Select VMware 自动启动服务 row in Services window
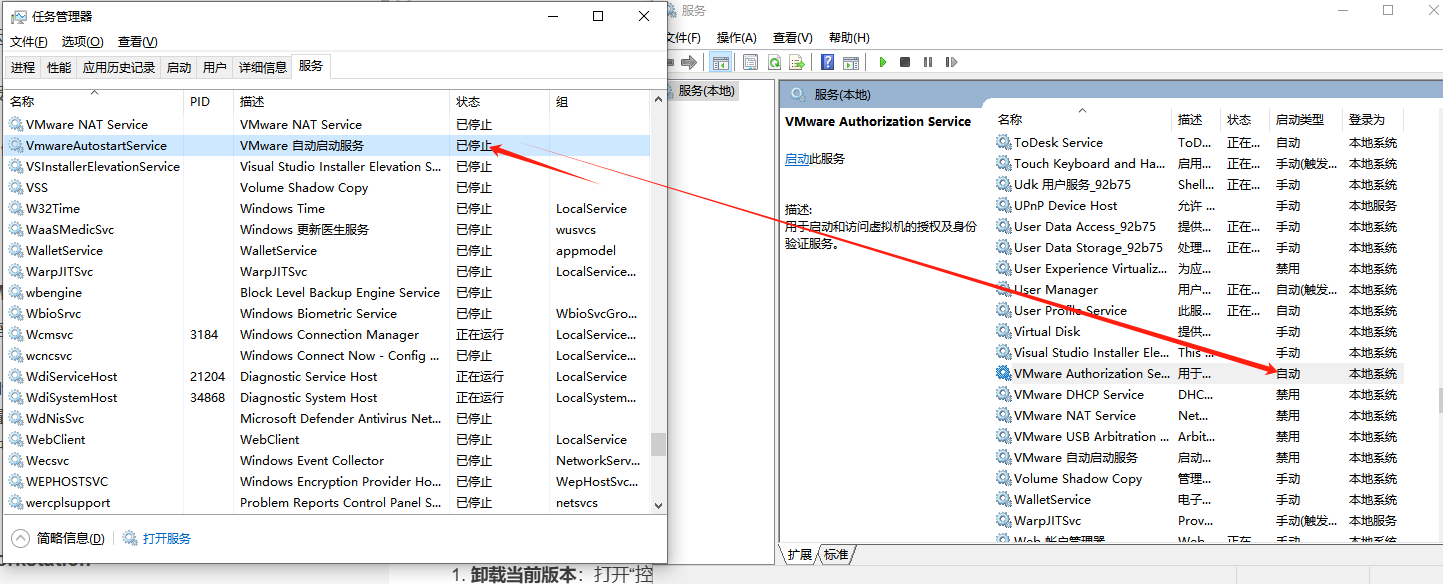This screenshot has height=584, width=1443. pos(1198,458)
